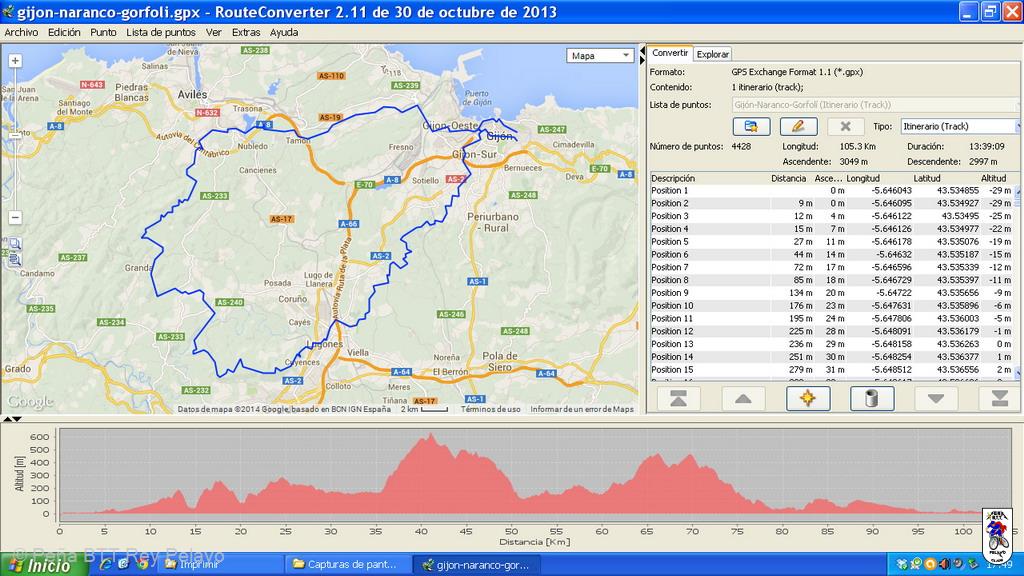
Task: Zoom out the map with minus button
Action: (x=16, y=217)
